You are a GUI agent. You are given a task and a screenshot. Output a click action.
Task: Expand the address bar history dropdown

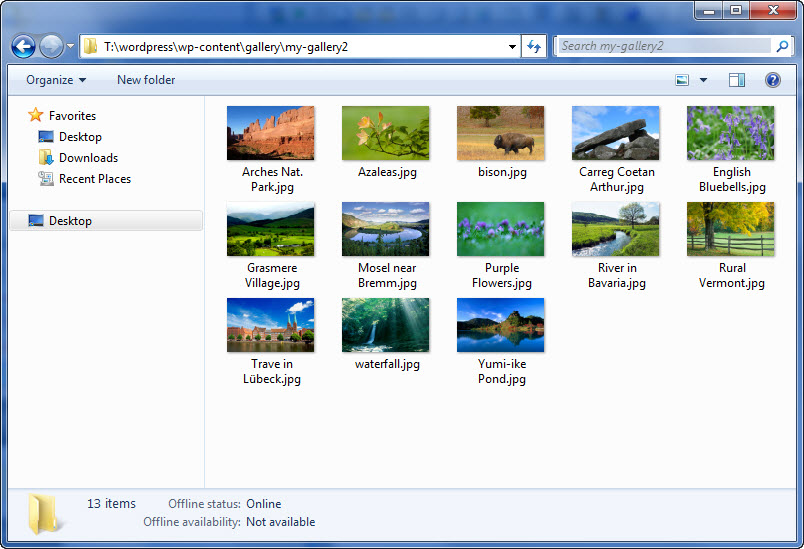[512, 46]
